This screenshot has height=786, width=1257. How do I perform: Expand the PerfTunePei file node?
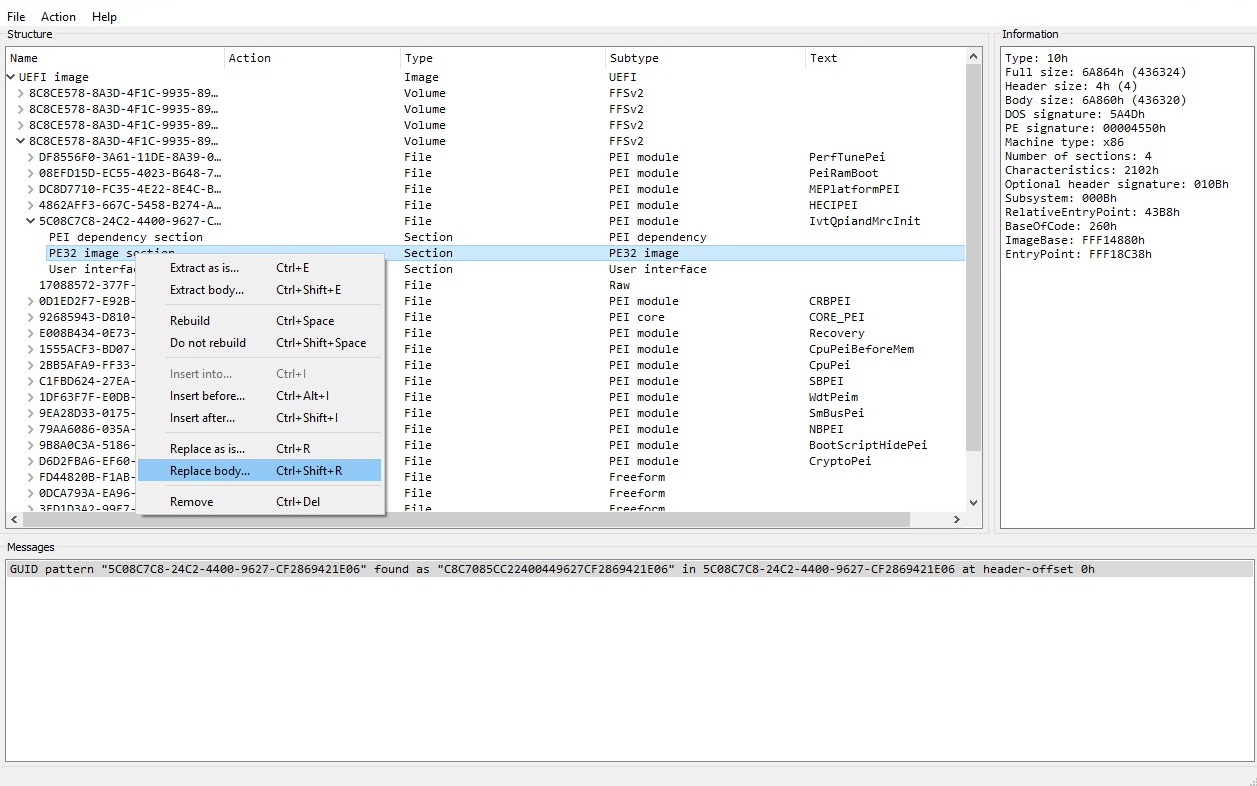31,157
